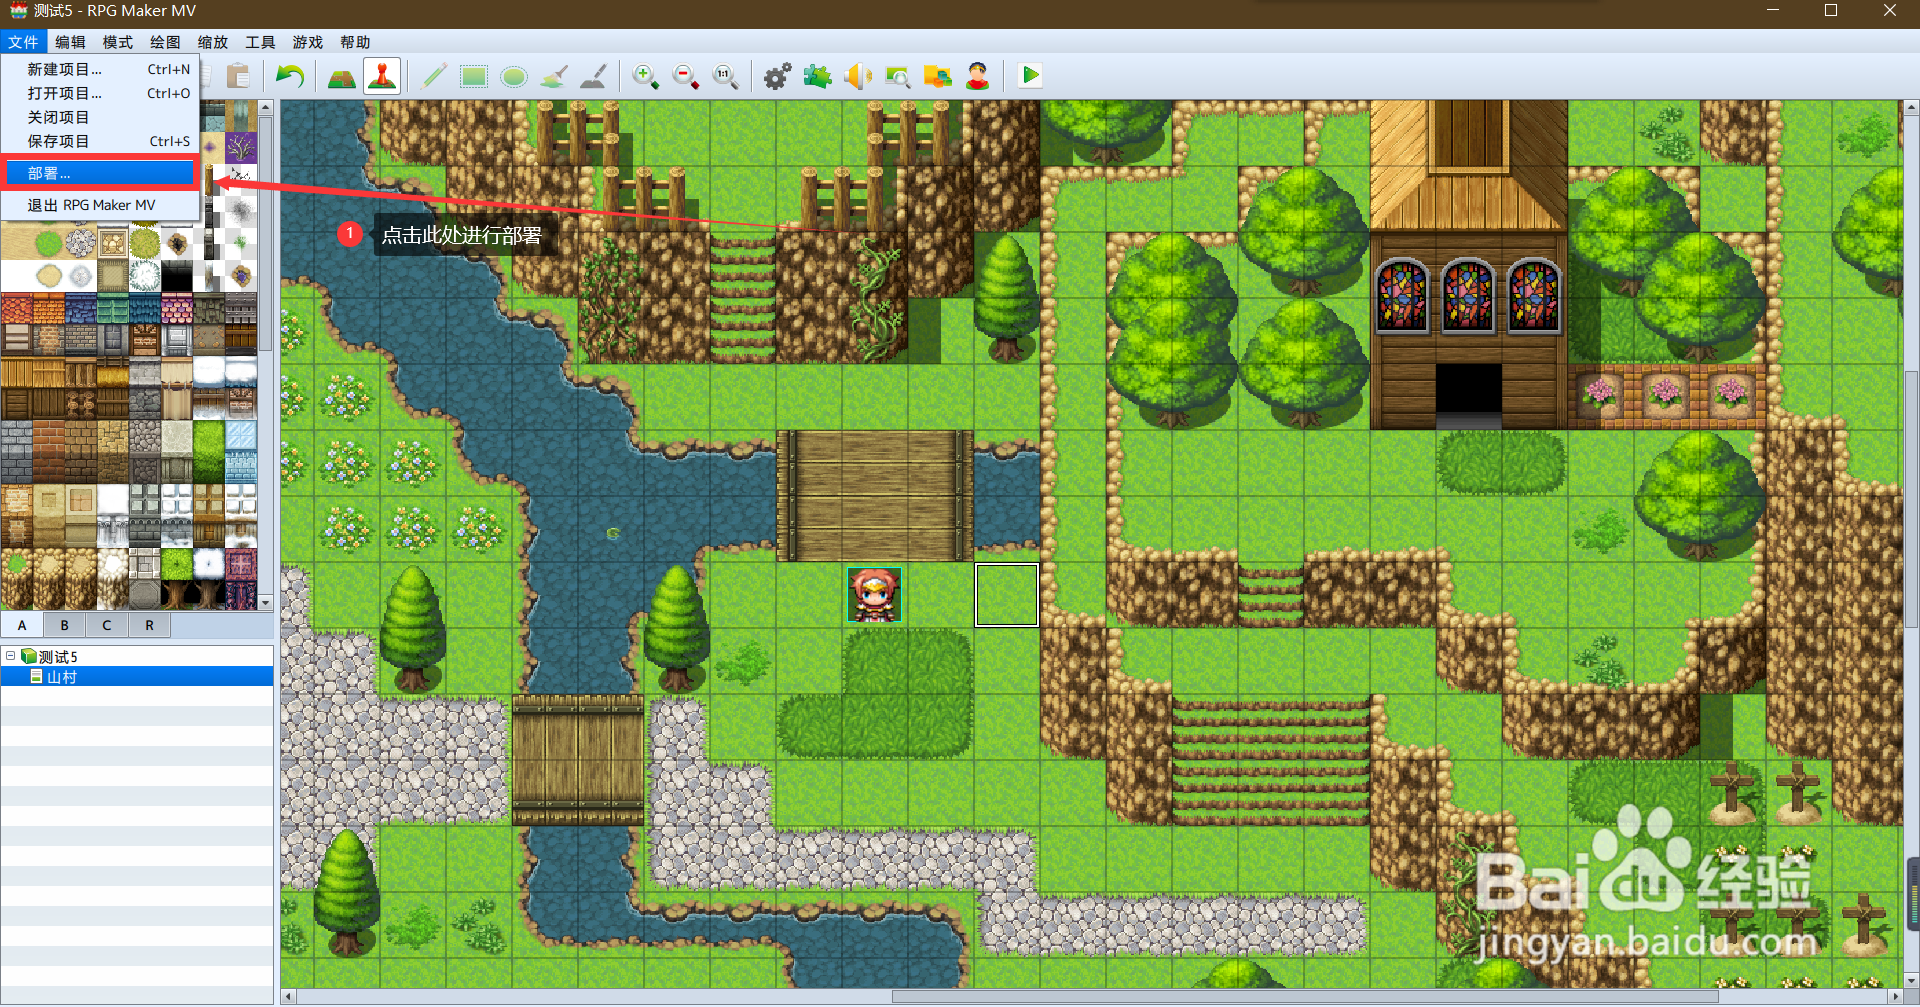The image size is (1920, 1007).
Task: Click the map horizontal scrollbar thumb
Action: [1305, 996]
